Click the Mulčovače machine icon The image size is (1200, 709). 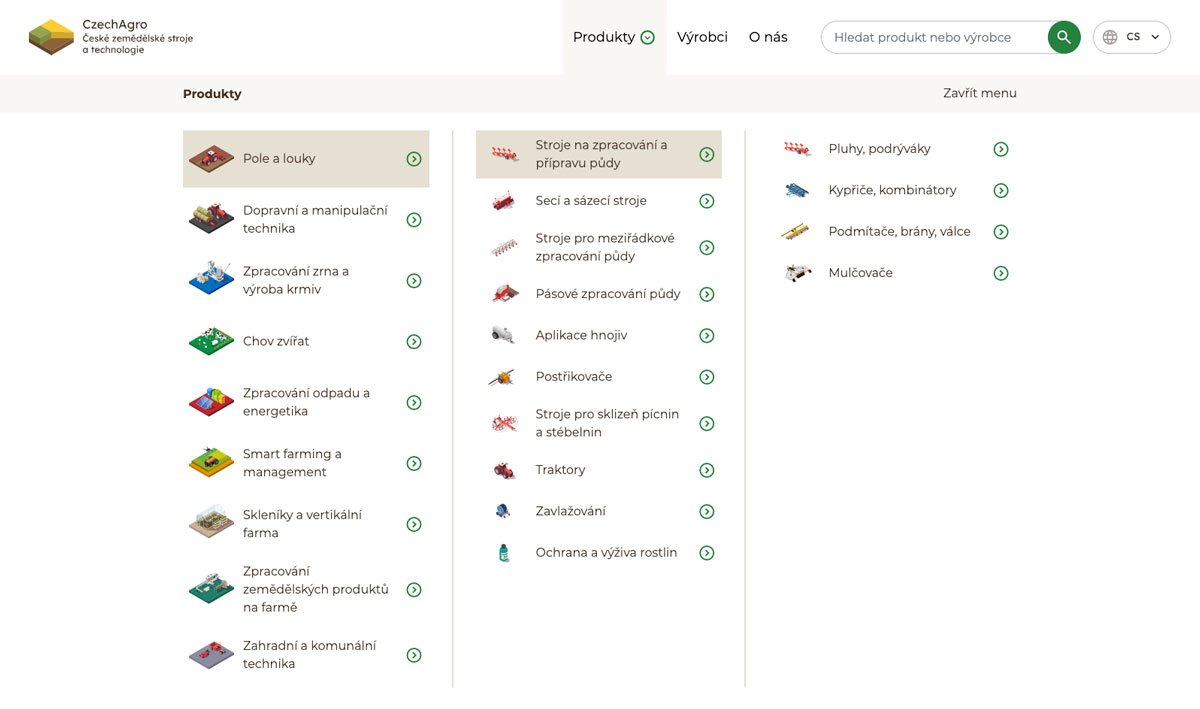tap(797, 273)
